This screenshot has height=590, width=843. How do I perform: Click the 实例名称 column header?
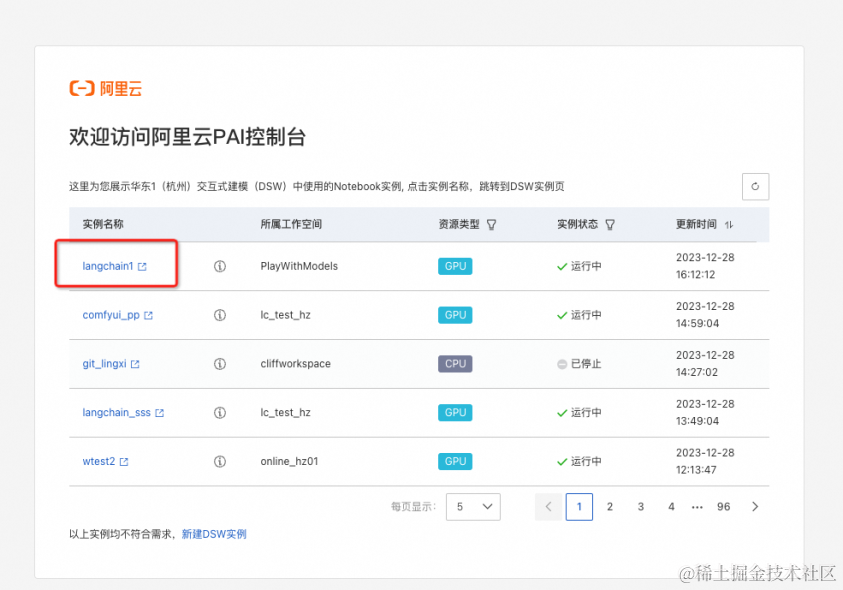click(x=103, y=224)
